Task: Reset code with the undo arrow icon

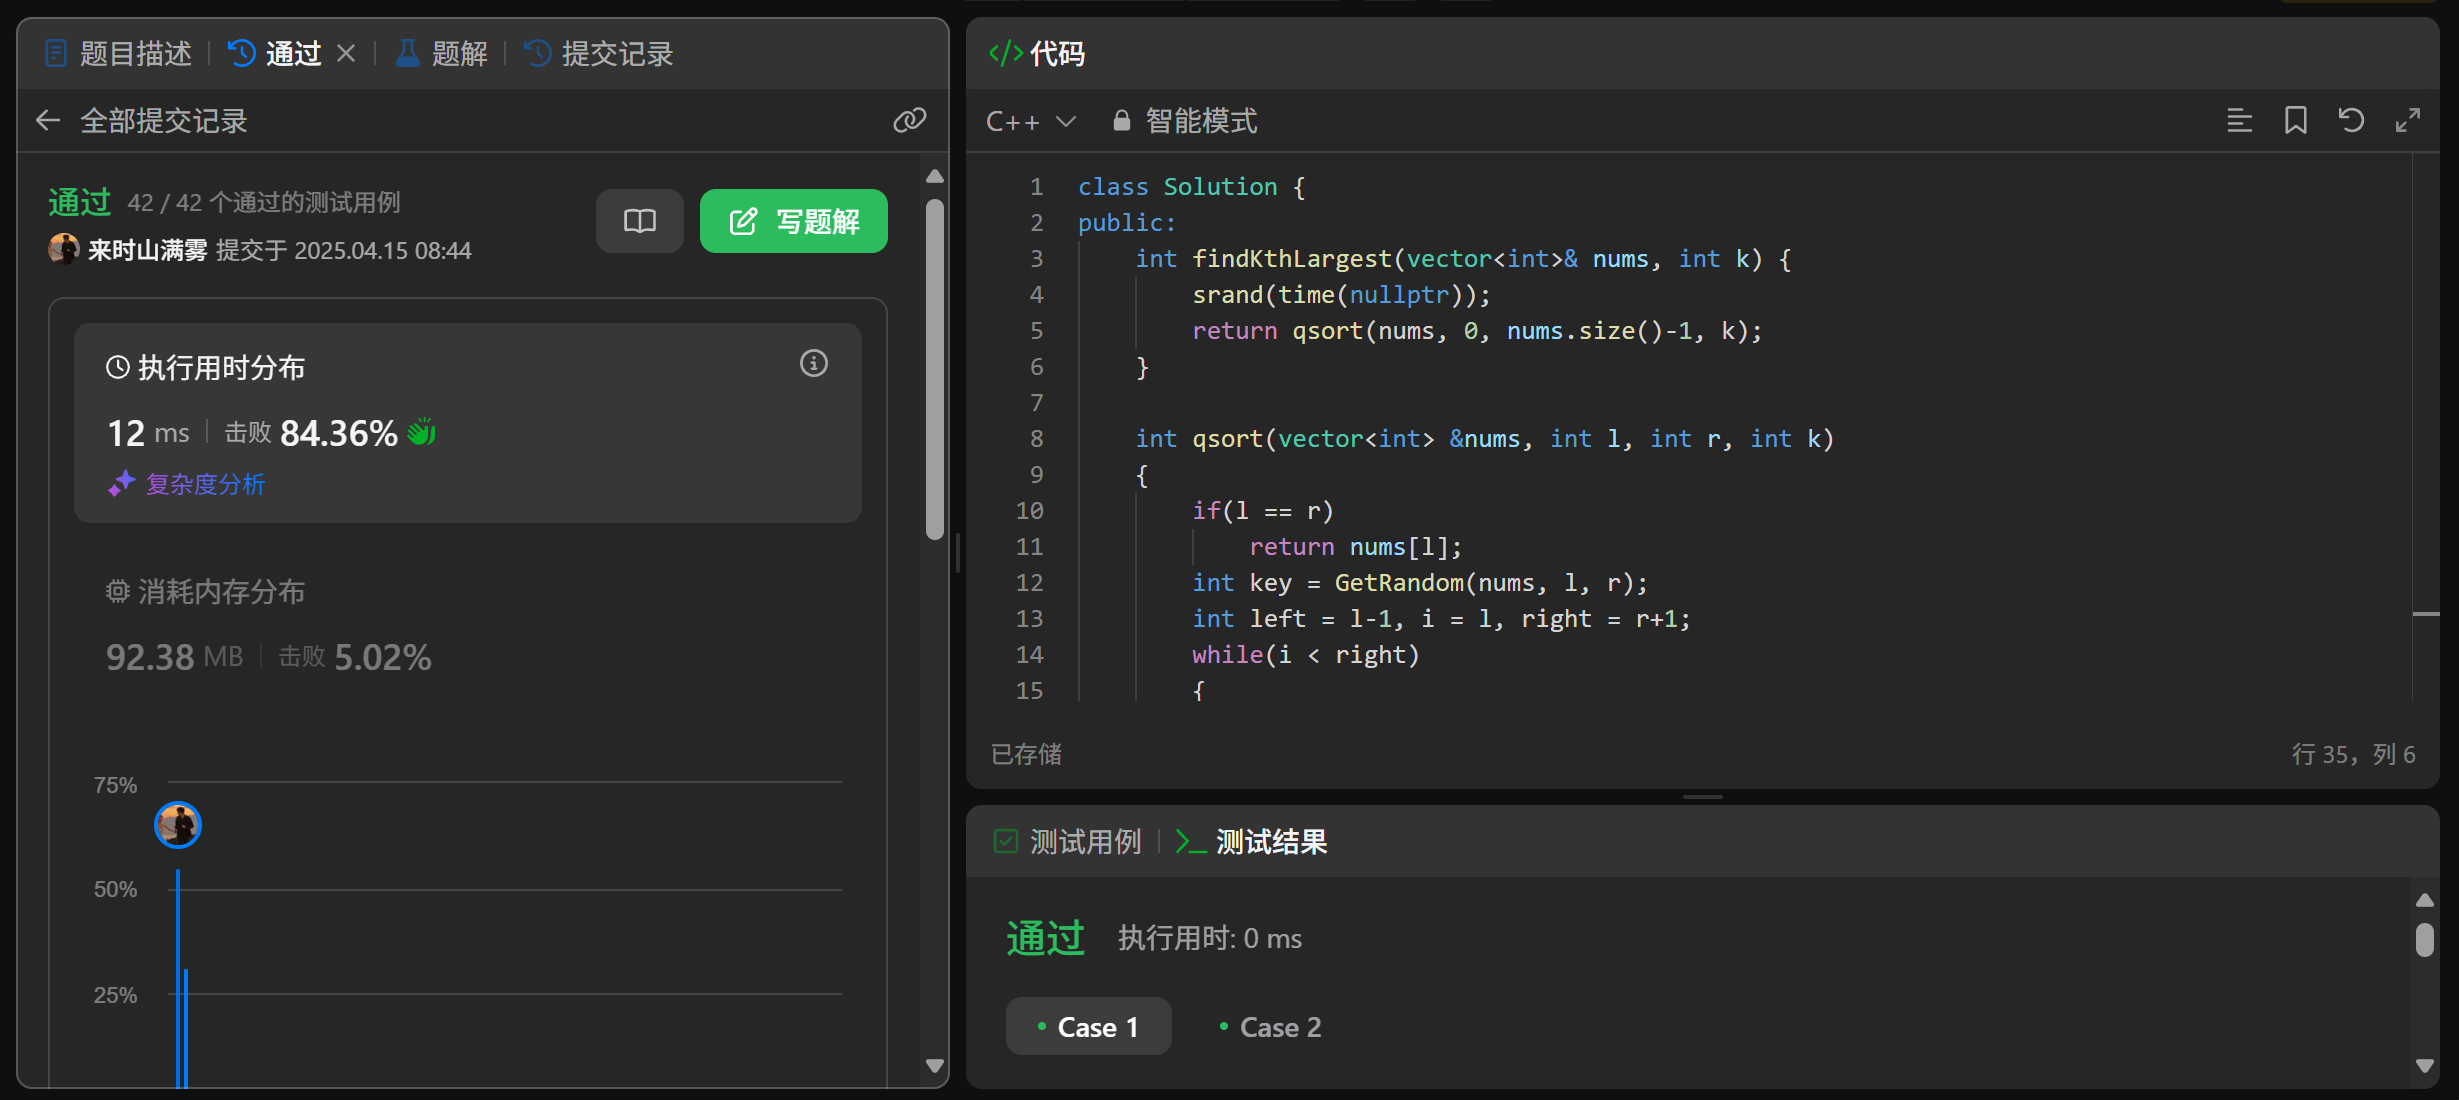Action: (2351, 121)
